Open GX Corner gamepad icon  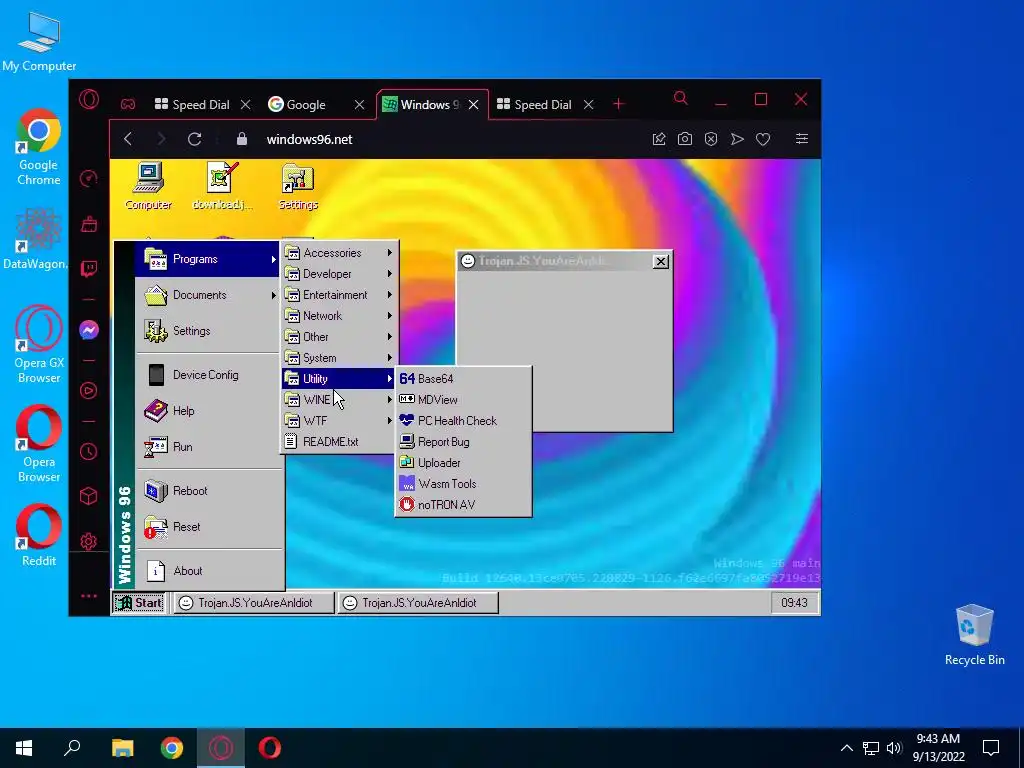coord(128,104)
